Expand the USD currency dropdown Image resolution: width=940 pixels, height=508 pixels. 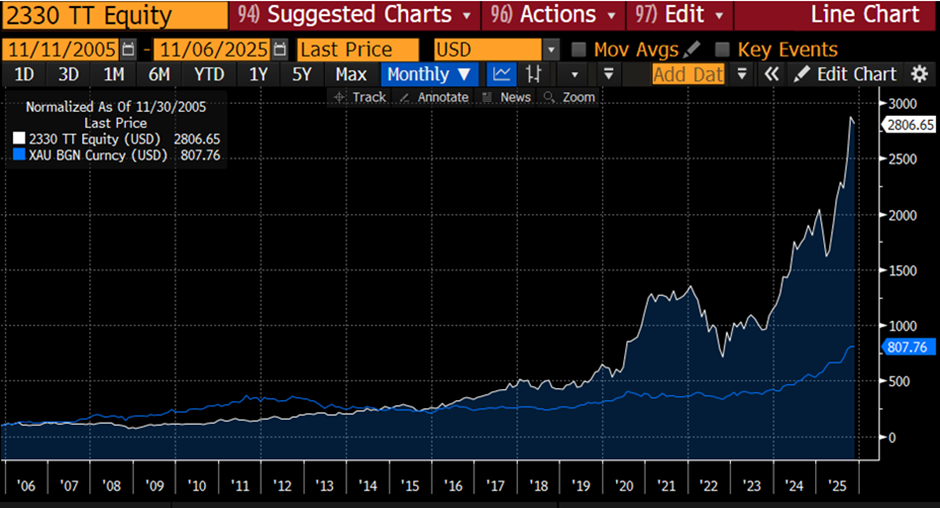[x=551, y=49]
